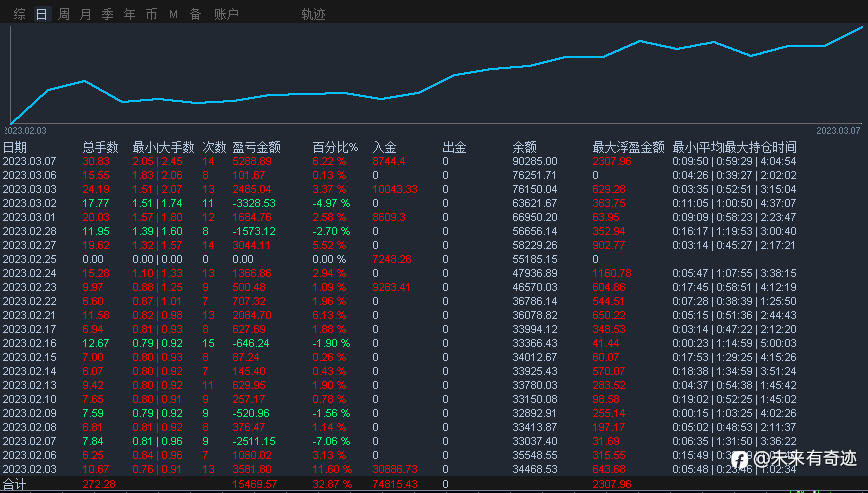Image resolution: width=868 pixels, height=493 pixels.
Task: Switch to the 月 monthly tab
Action: pos(85,14)
